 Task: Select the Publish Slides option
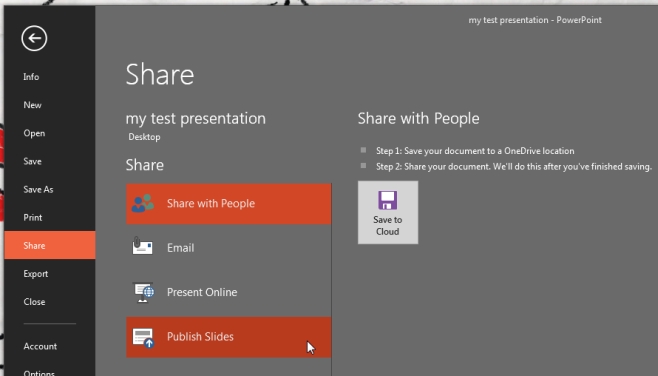(229, 337)
